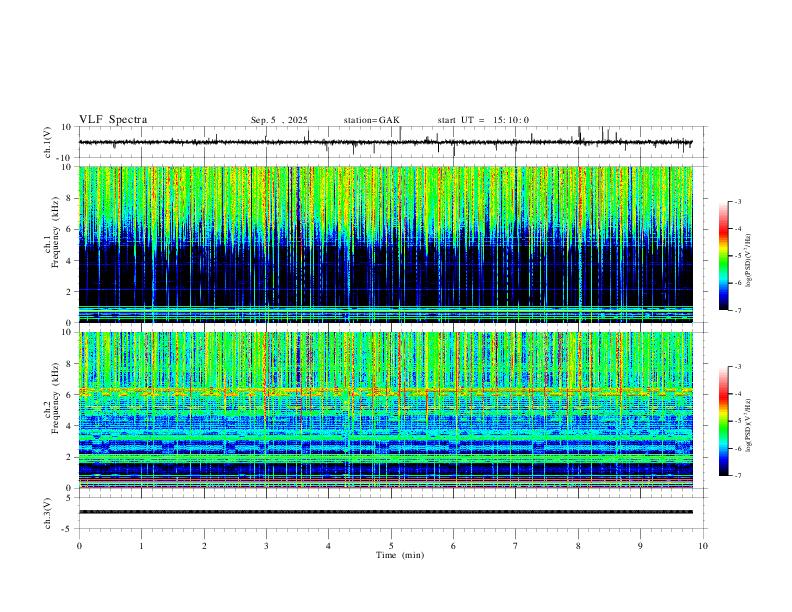Image resolution: width=792 pixels, height=612 pixels.
Task: Click time-axis tick label "4"
Action: point(329,546)
